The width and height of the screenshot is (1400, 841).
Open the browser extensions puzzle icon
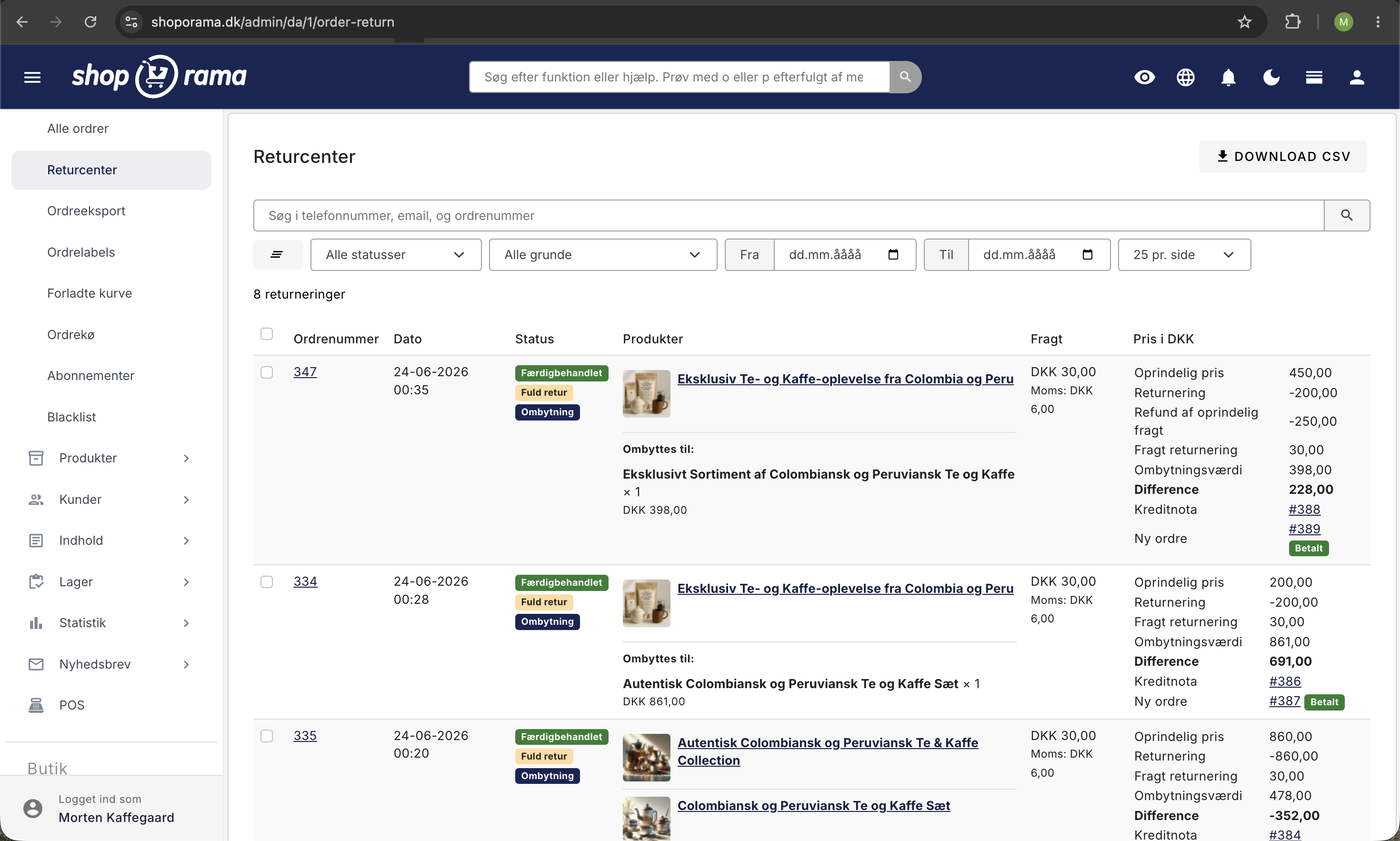click(1293, 21)
